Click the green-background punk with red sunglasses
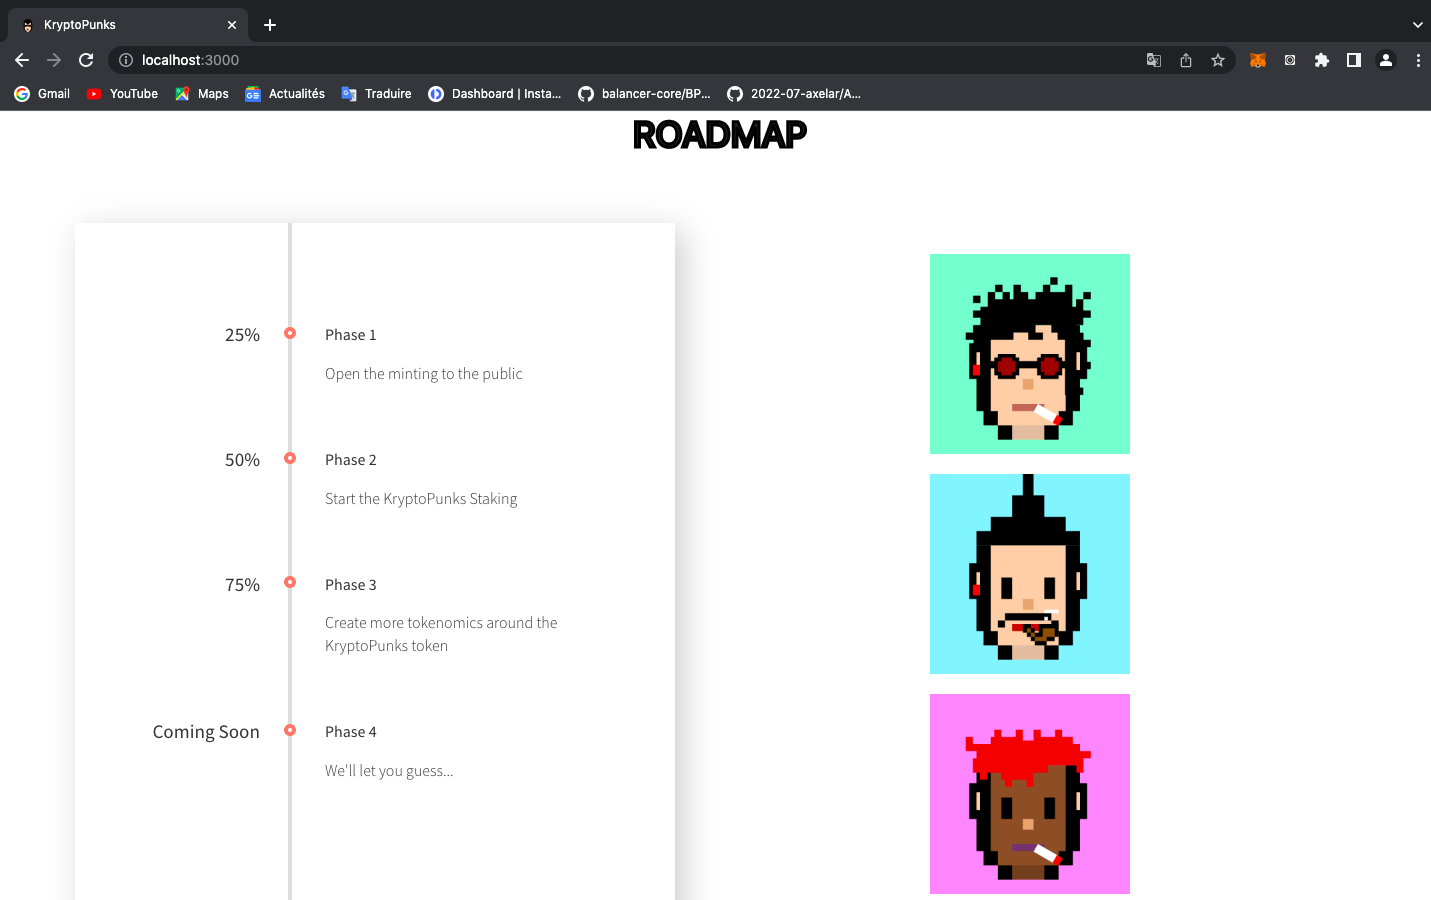The width and height of the screenshot is (1431, 900). (x=1030, y=354)
